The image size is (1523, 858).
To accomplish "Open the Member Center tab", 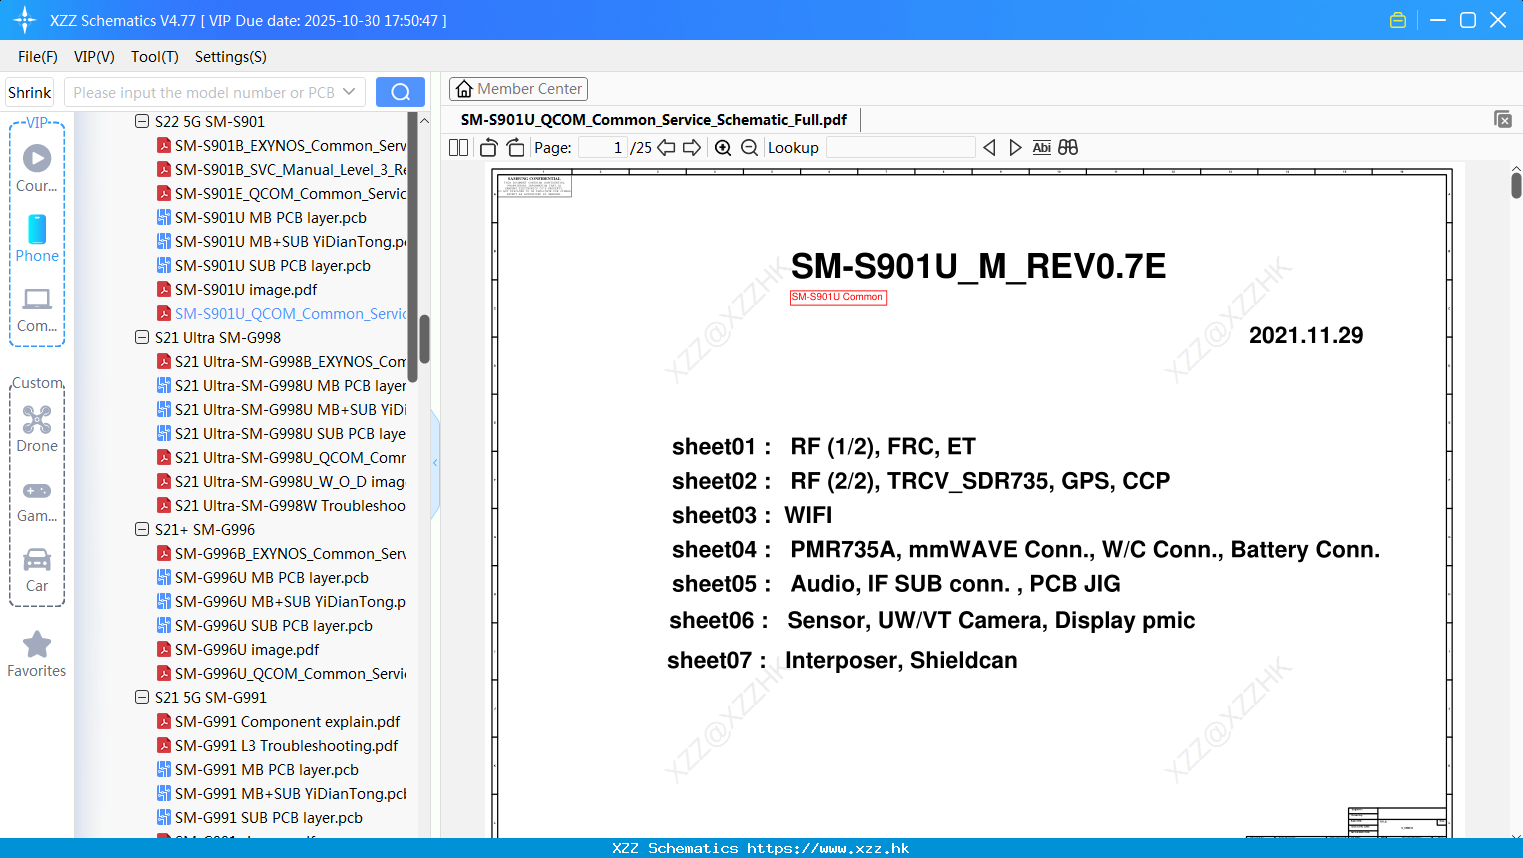I will click(x=518, y=89).
